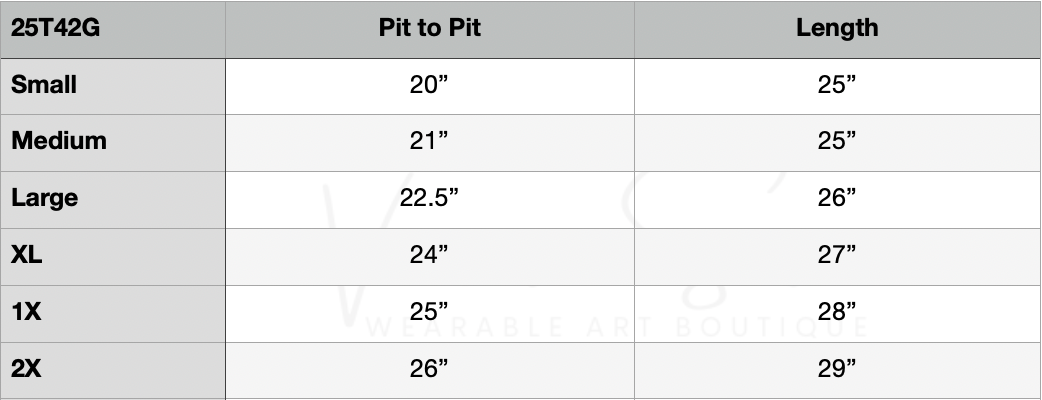Screen dimensions: 1042x400
Task: Select the 24” Pit to Pit cell
Action: (x=429, y=255)
